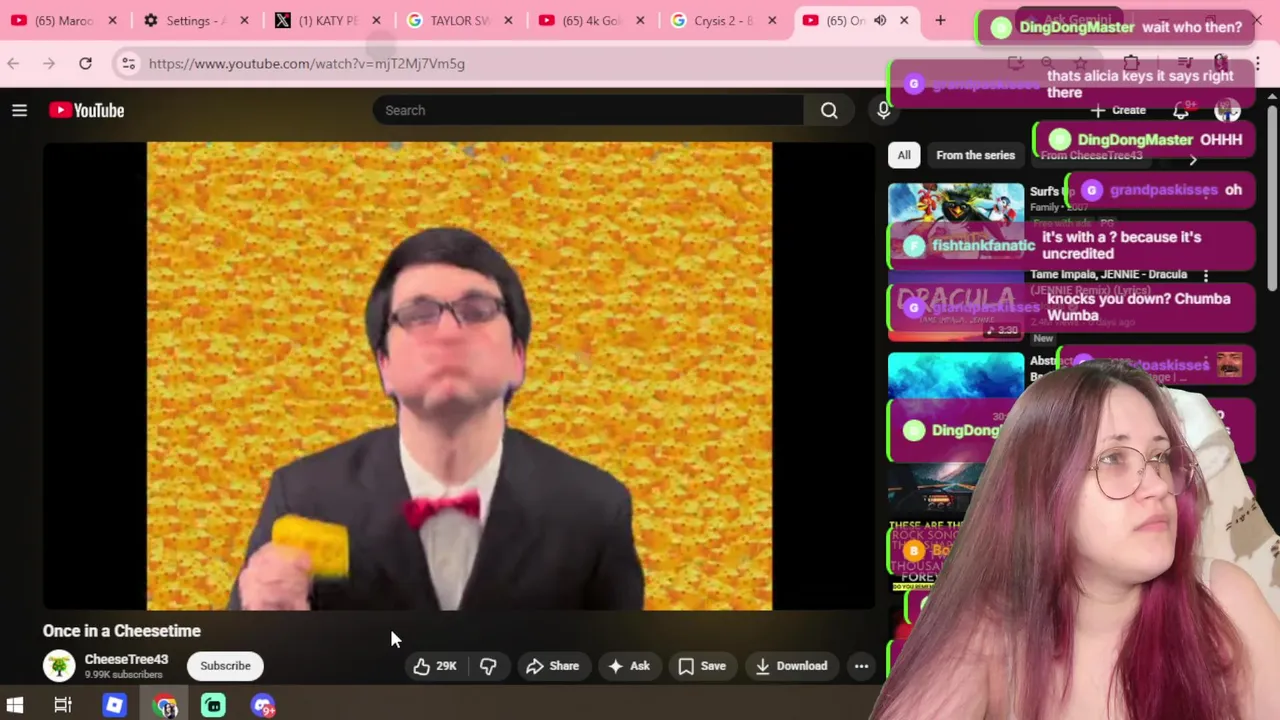Select the All filter chip

(x=904, y=155)
